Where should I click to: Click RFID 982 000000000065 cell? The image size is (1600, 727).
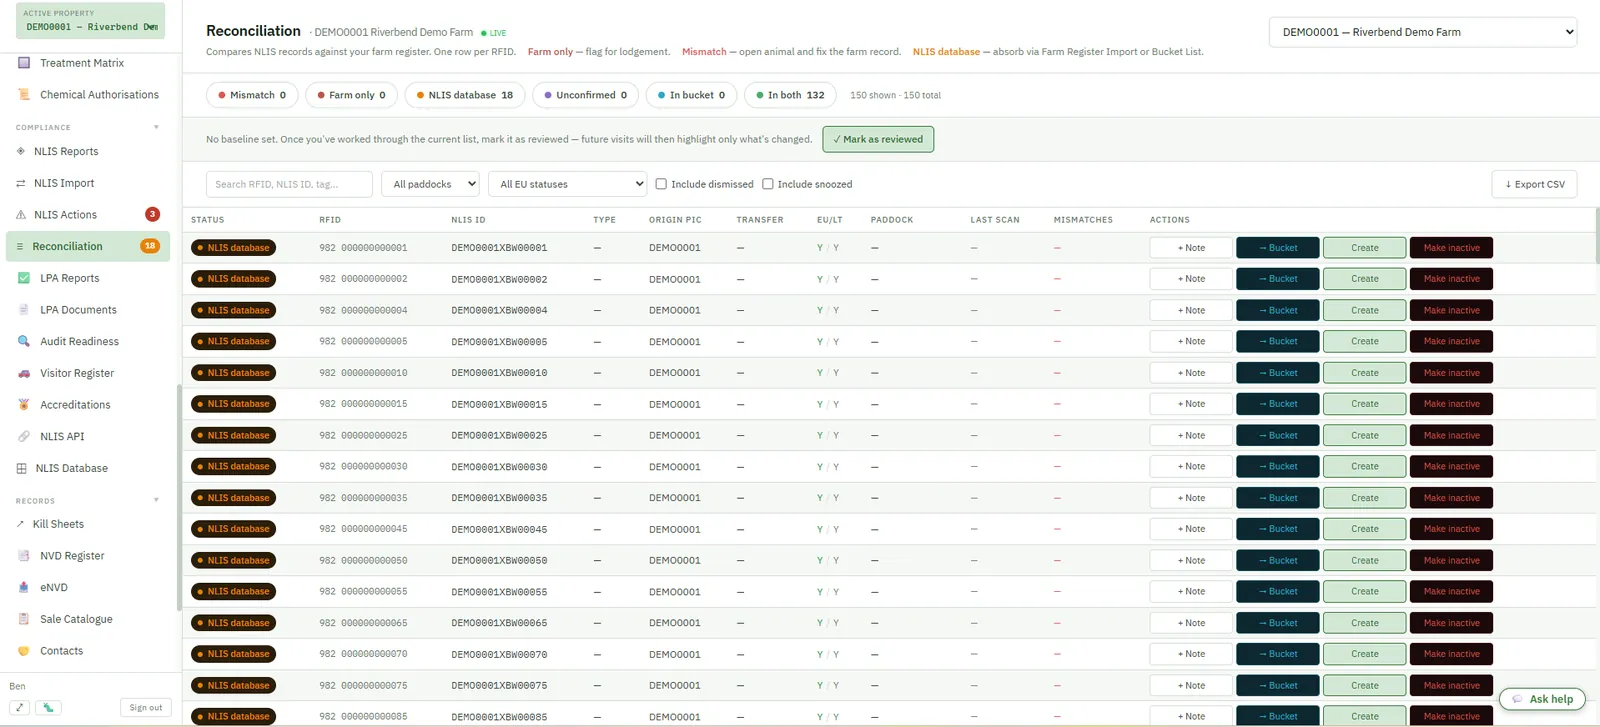(363, 623)
